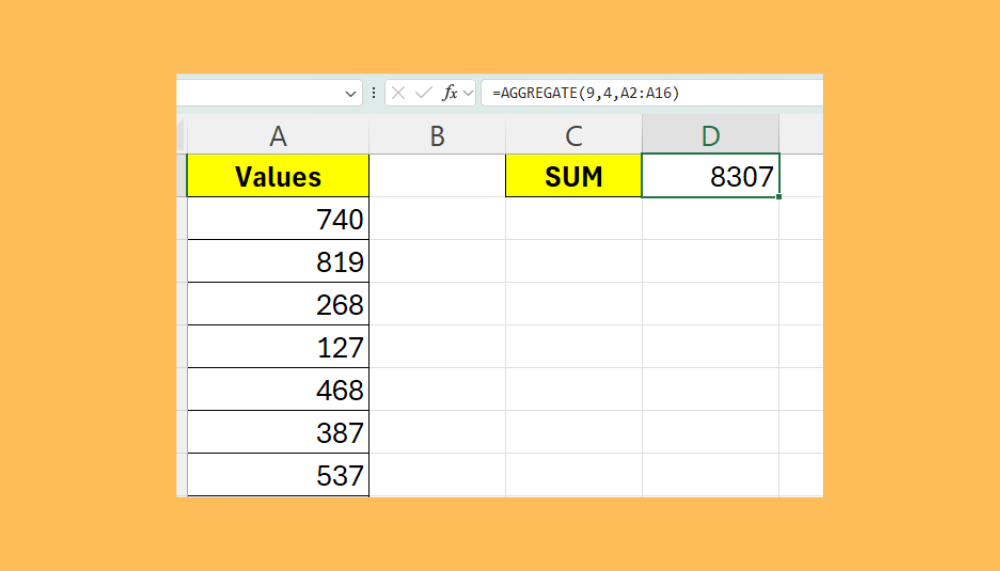This screenshot has width=1000, height=571.
Task: Select the cell containing 740
Action: 278,219
